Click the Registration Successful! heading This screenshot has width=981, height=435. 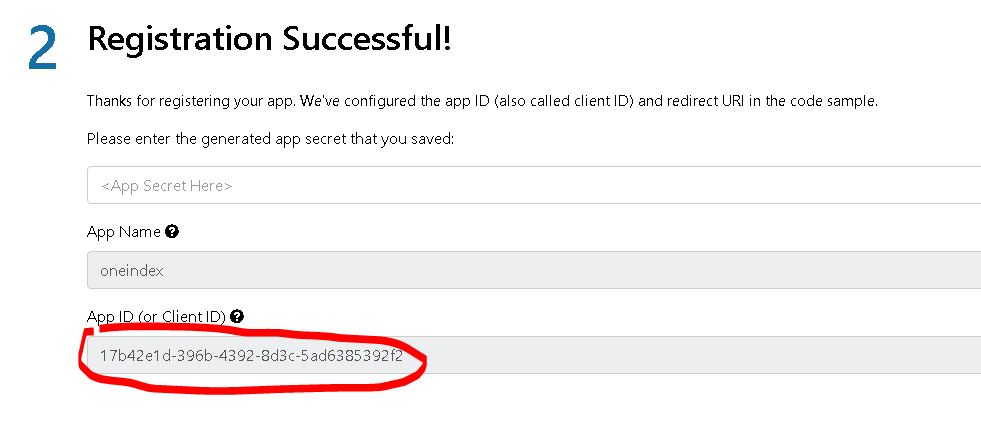coord(270,39)
